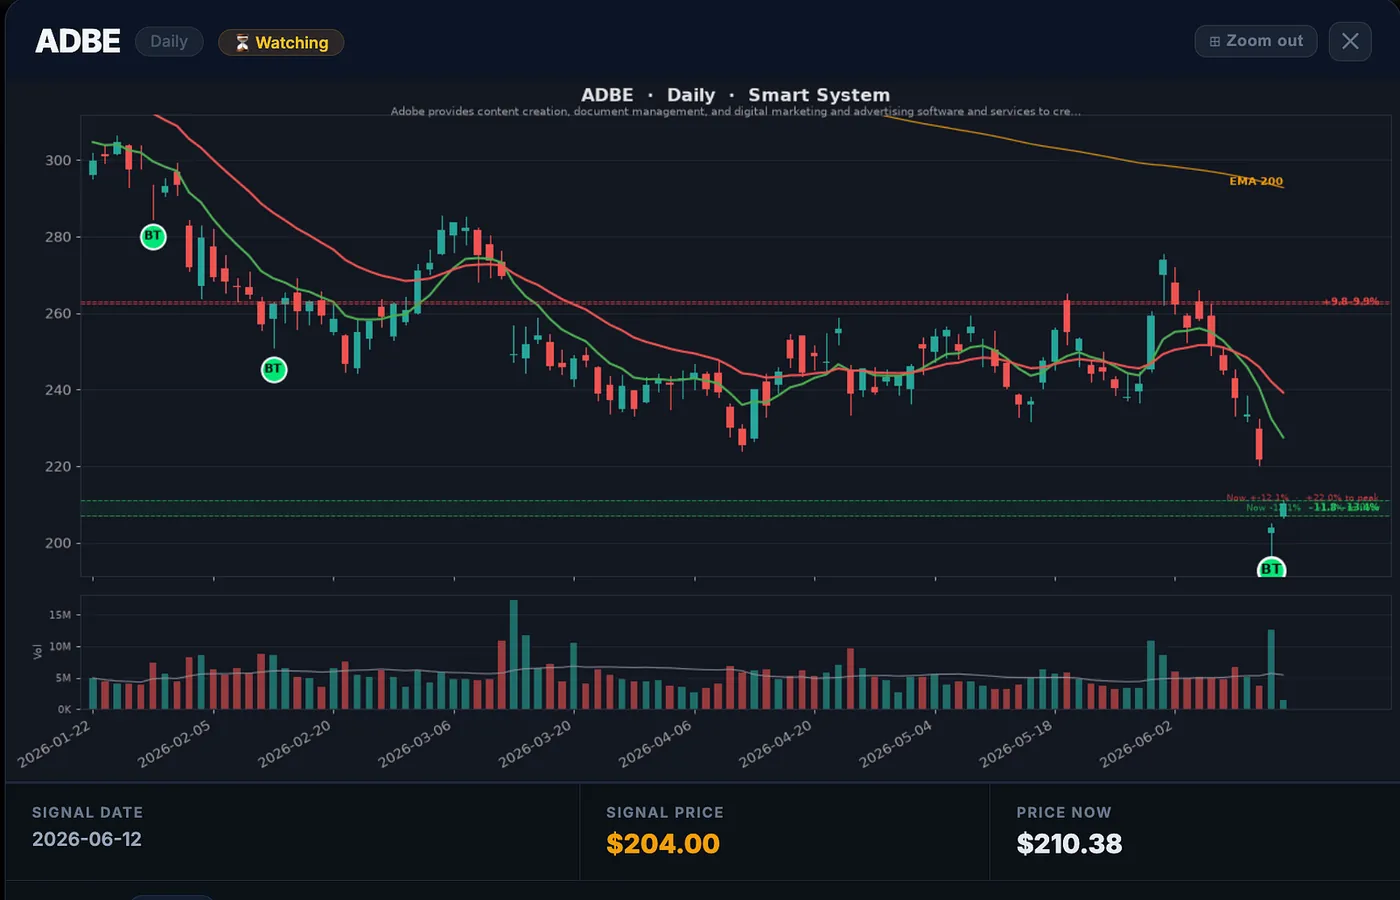
Task: Click the chart title 'ADBE · Daily · Smart System'
Action: (x=735, y=95)
